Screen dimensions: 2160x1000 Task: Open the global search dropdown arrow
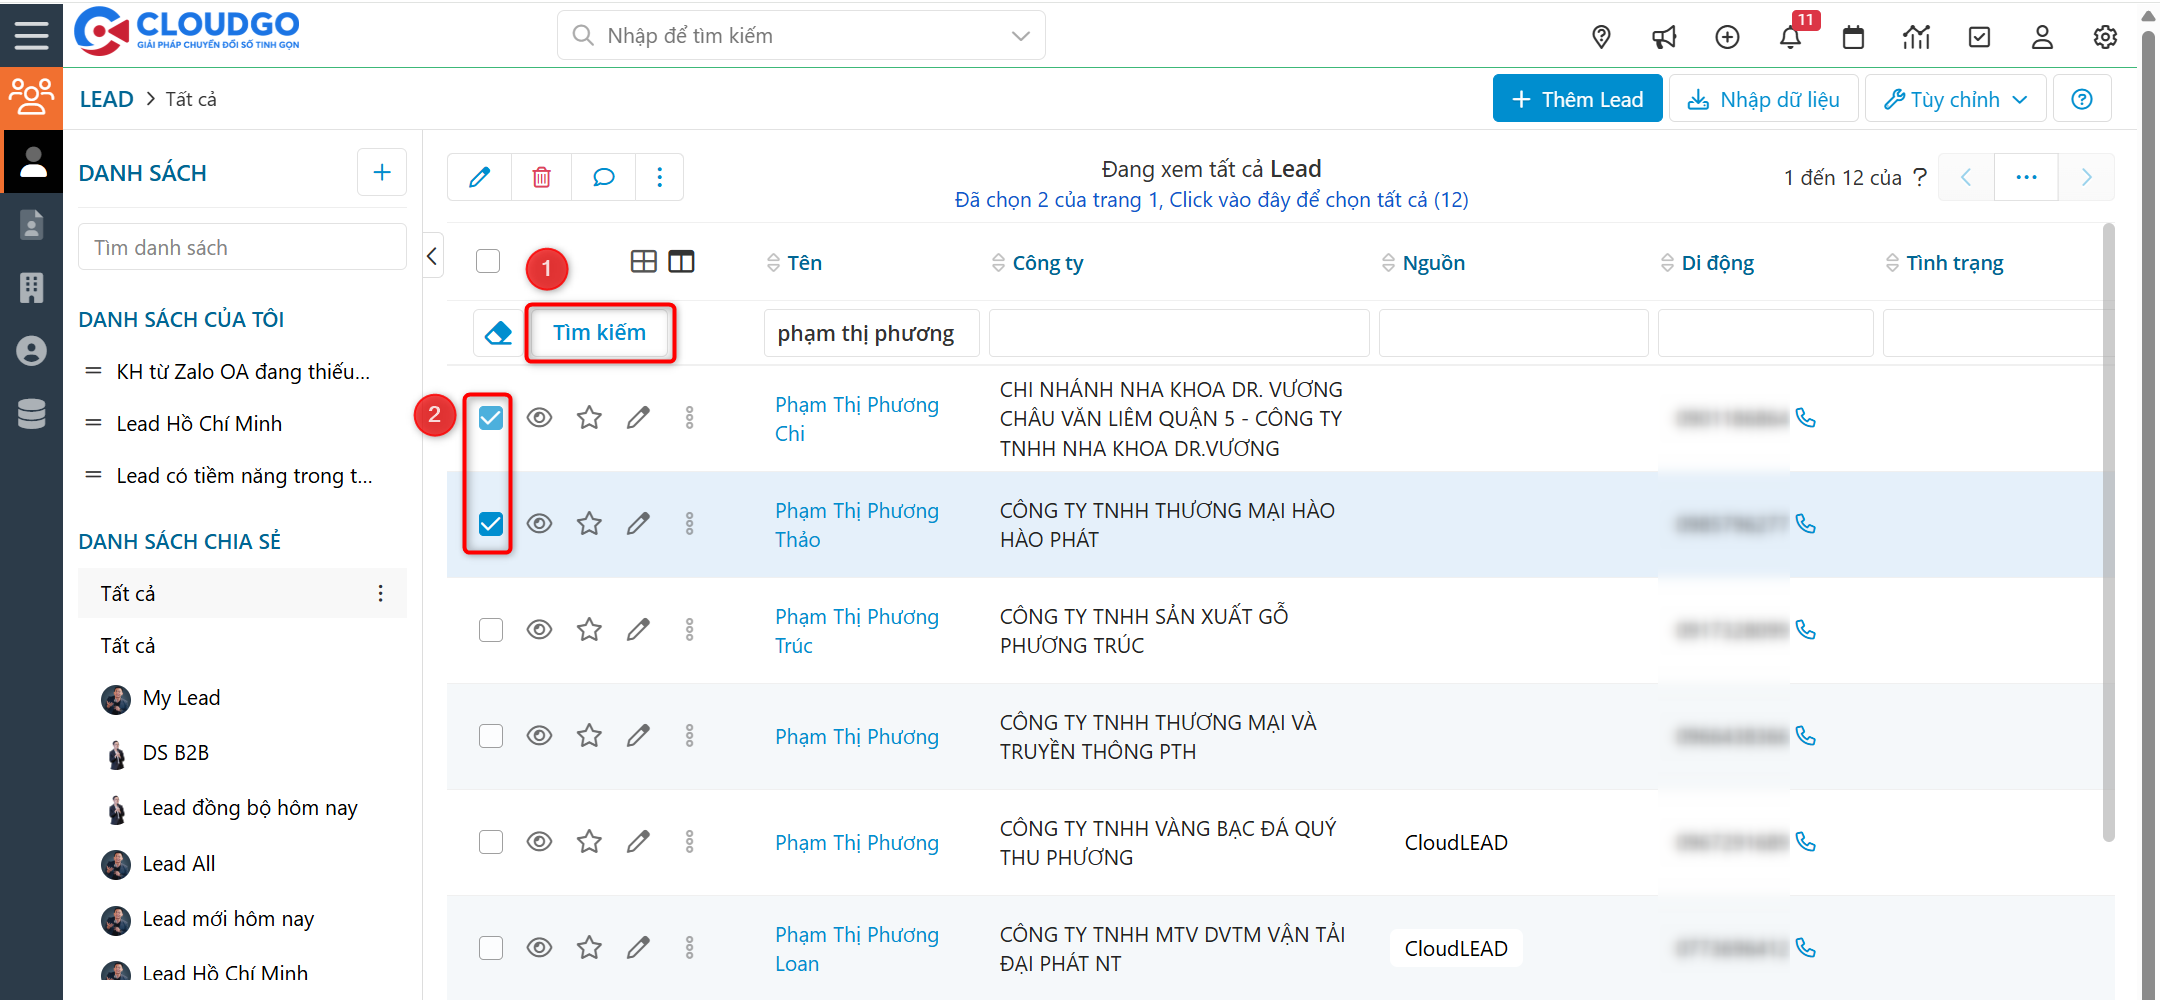pyautogui.click(x=1020, y=36)
